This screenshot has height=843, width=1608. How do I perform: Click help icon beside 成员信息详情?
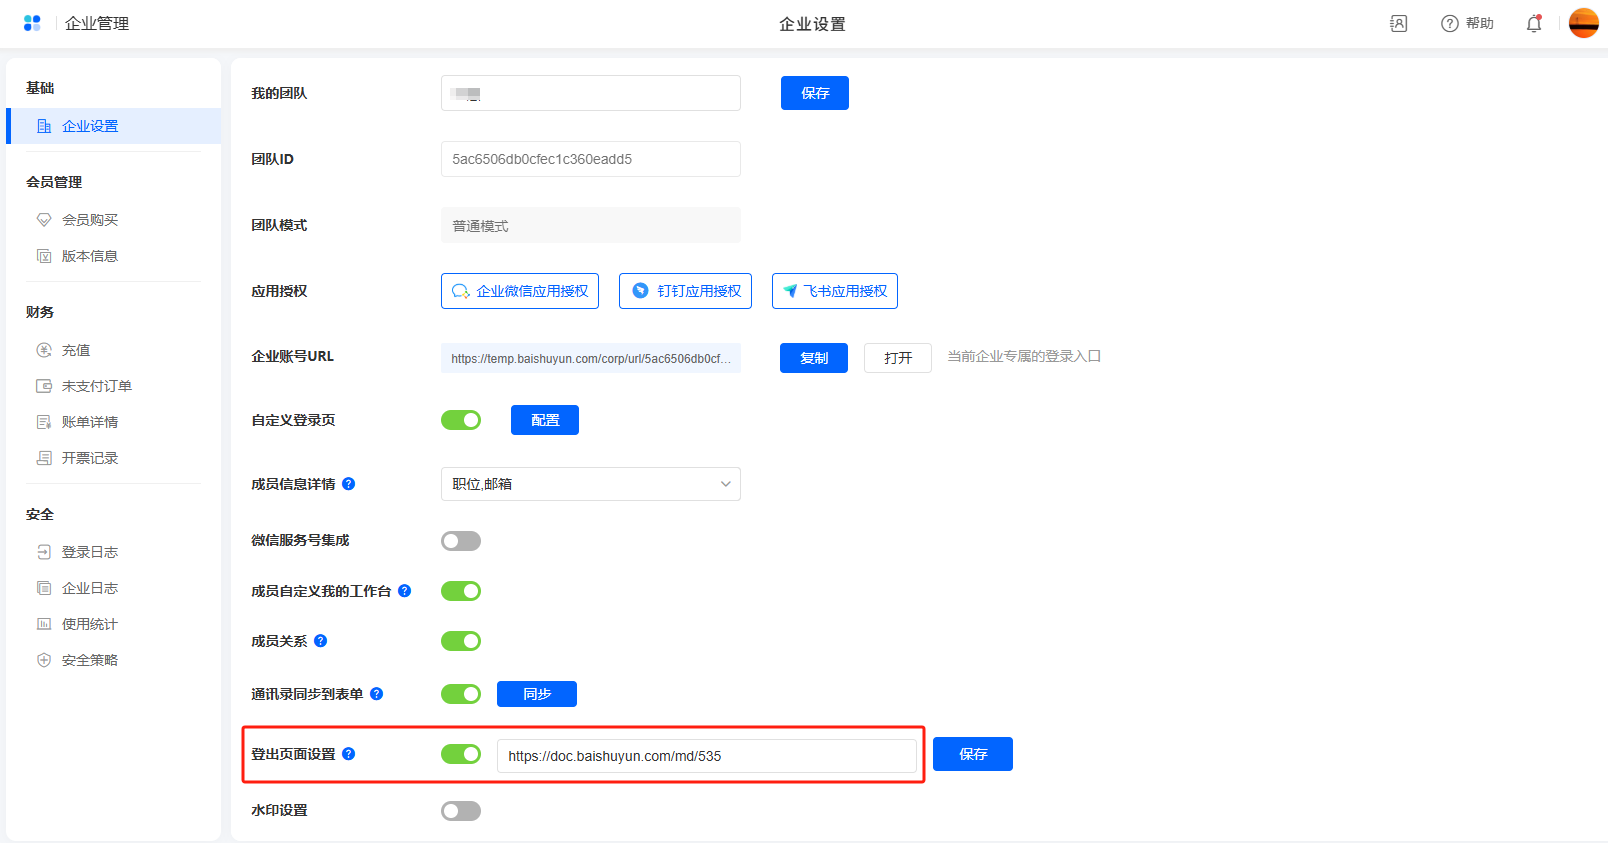tap(349, 484)
